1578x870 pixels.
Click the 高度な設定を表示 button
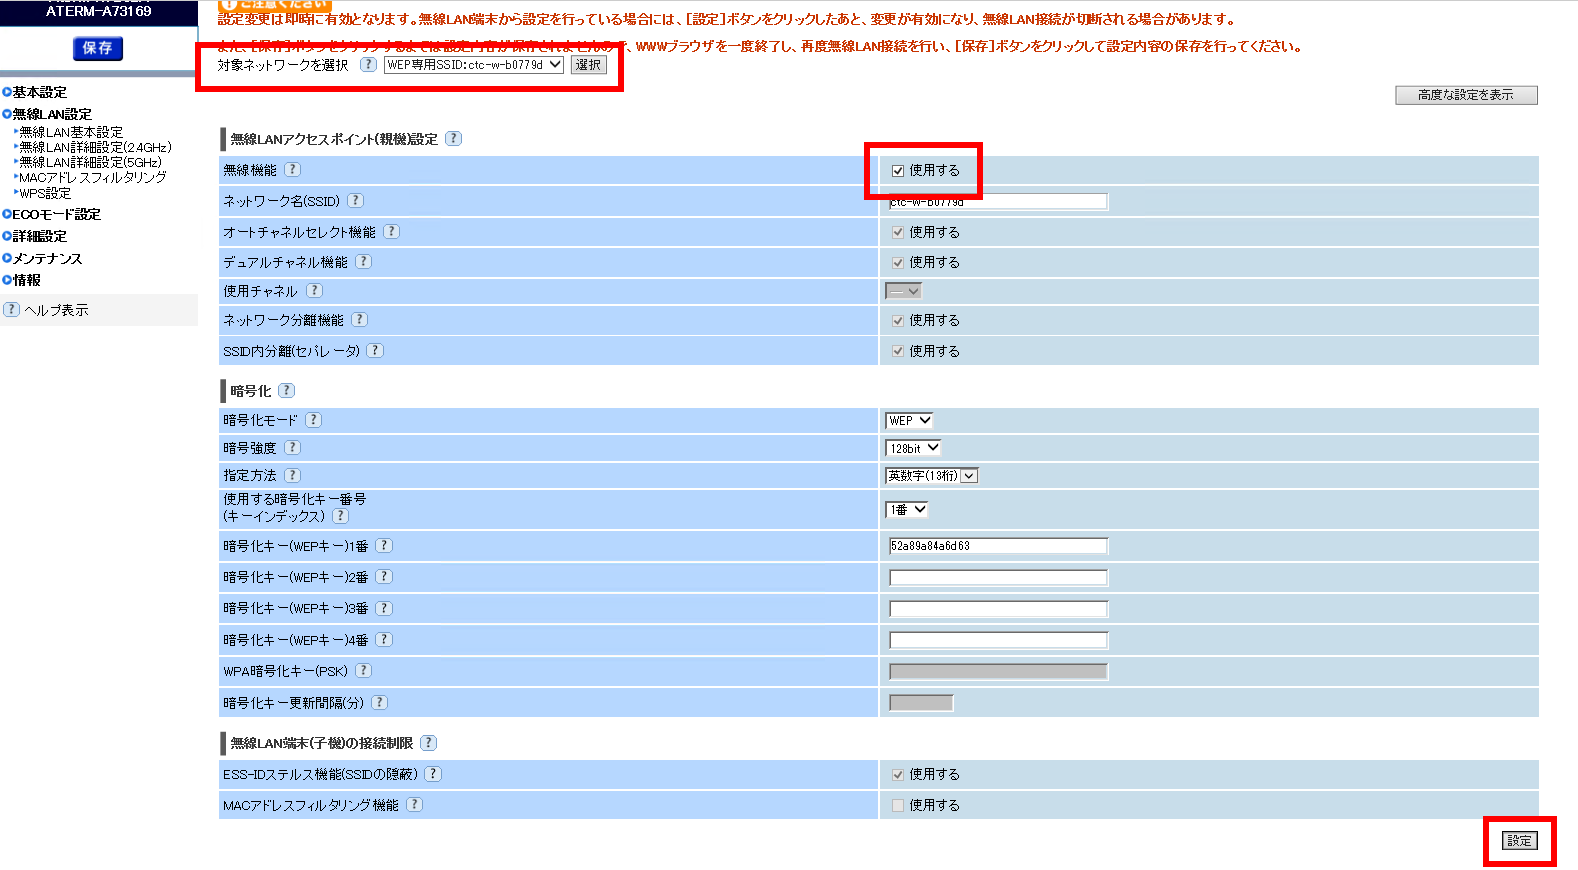click(x=1465, y=95)
